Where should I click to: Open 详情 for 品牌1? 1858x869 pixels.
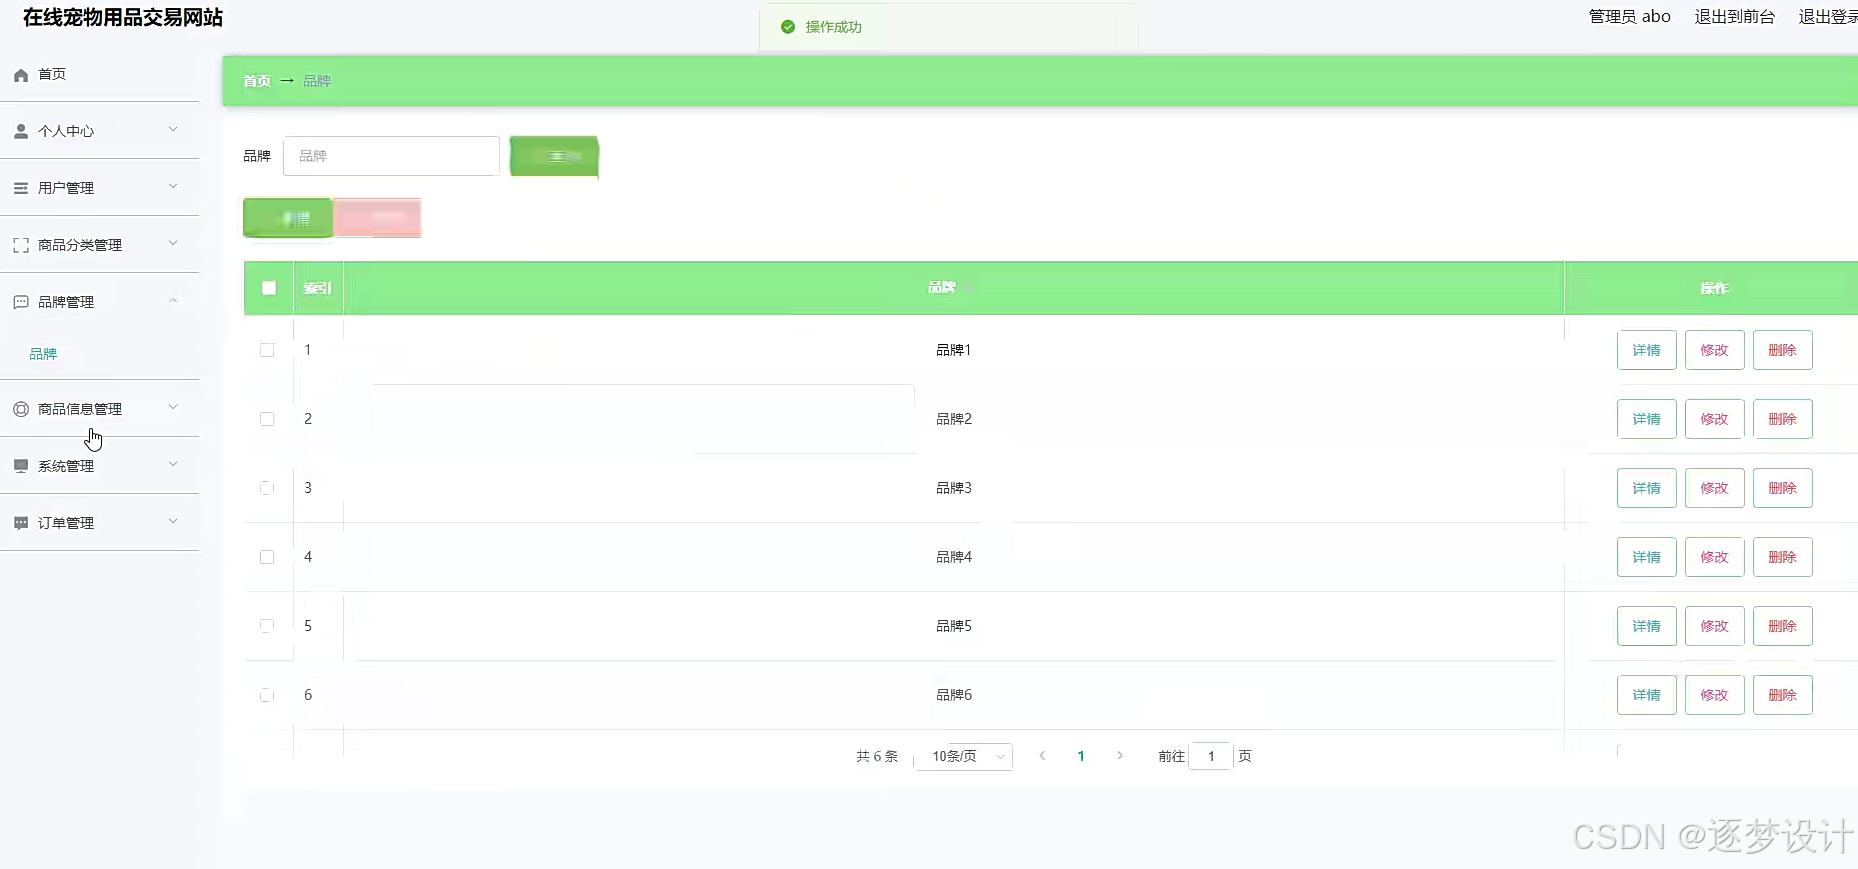click(1646, 350)
